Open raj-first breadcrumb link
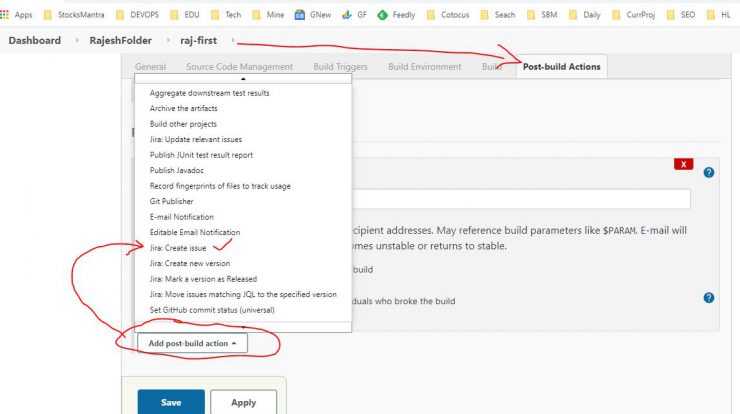The width and height of the screenshot is (740, 414). tap(198, 41)
